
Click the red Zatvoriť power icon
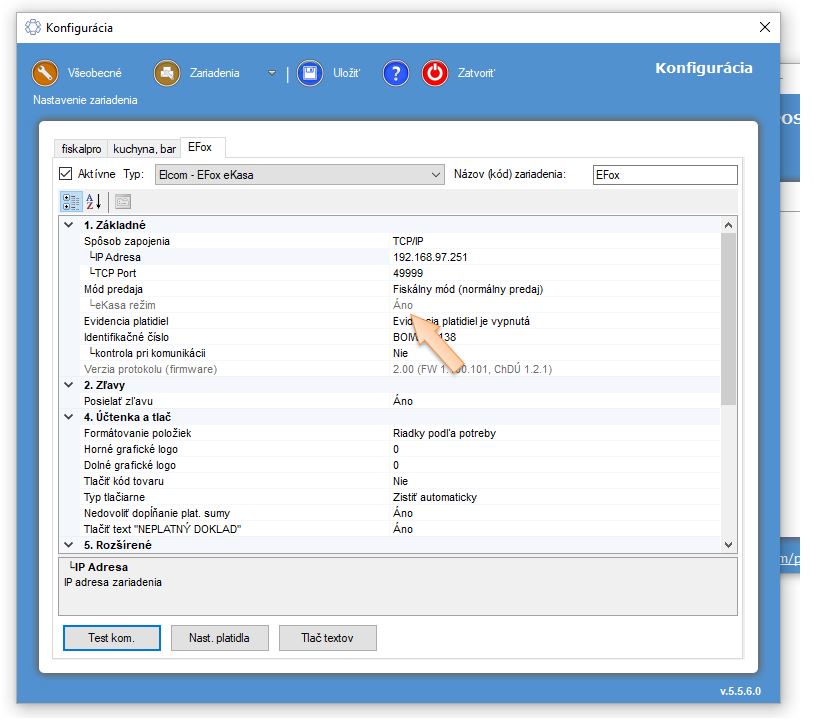tap(435, 73)
